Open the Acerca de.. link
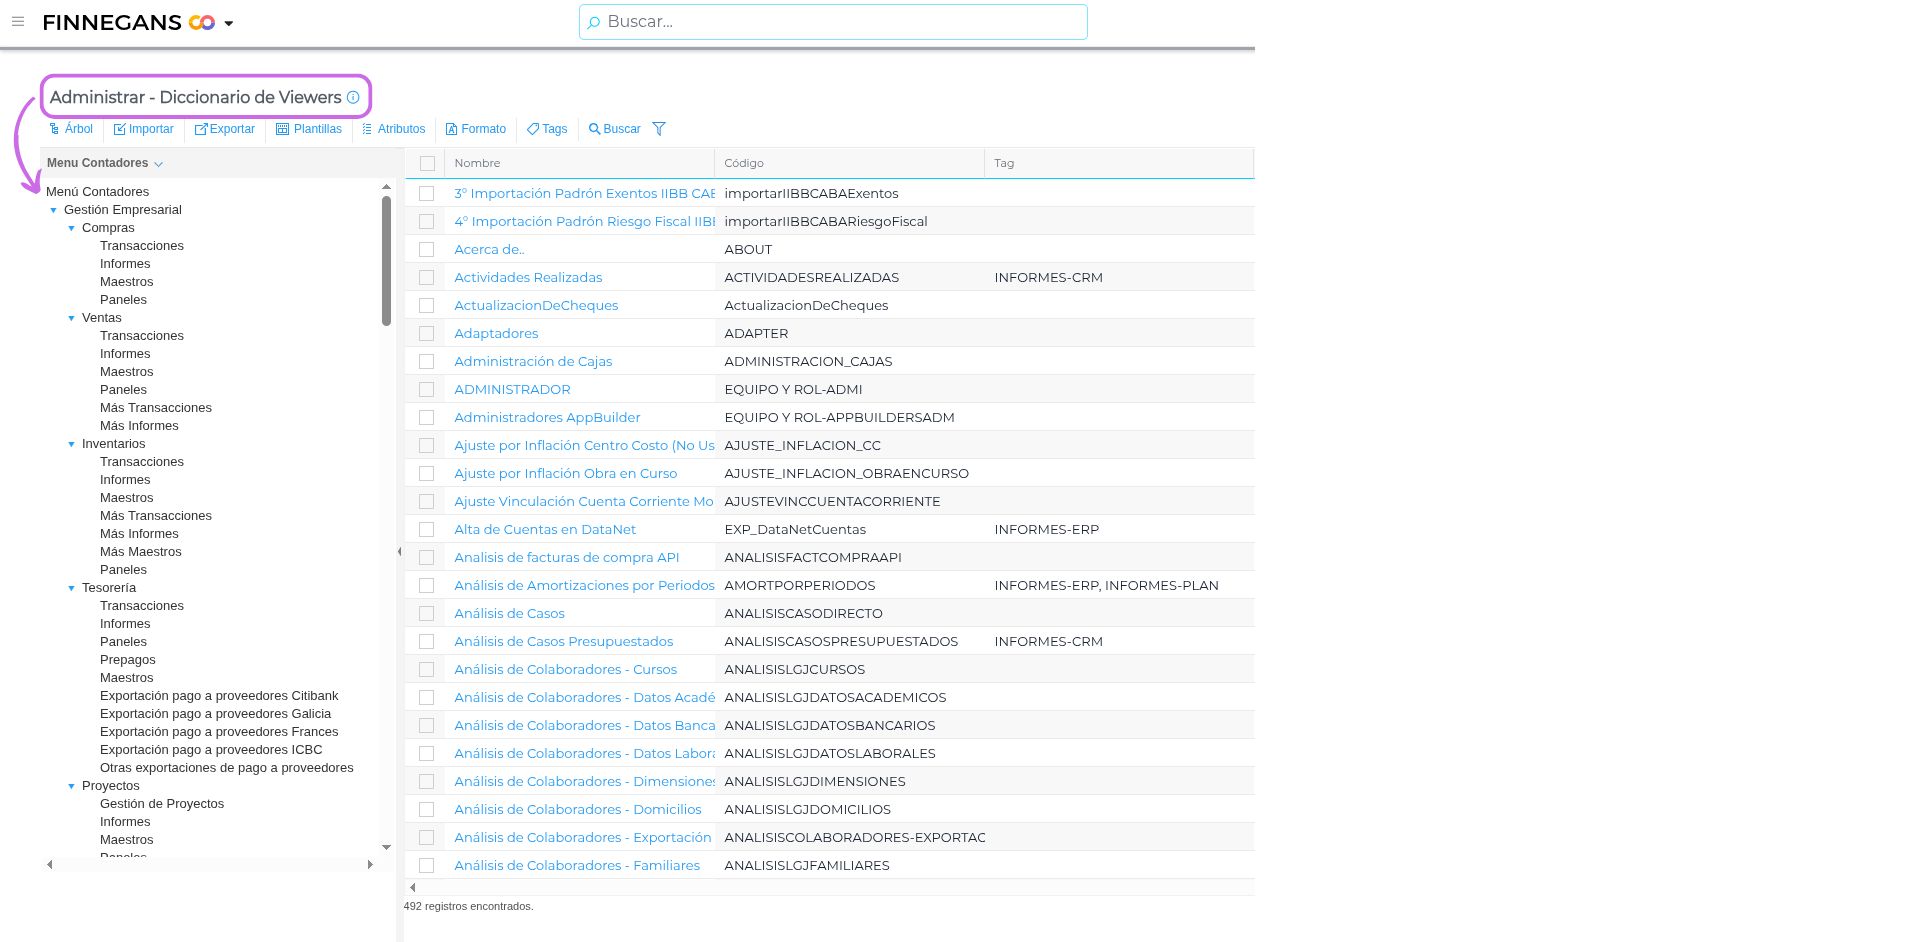This screenshot has width=1920, height=942. pos(489,249)
